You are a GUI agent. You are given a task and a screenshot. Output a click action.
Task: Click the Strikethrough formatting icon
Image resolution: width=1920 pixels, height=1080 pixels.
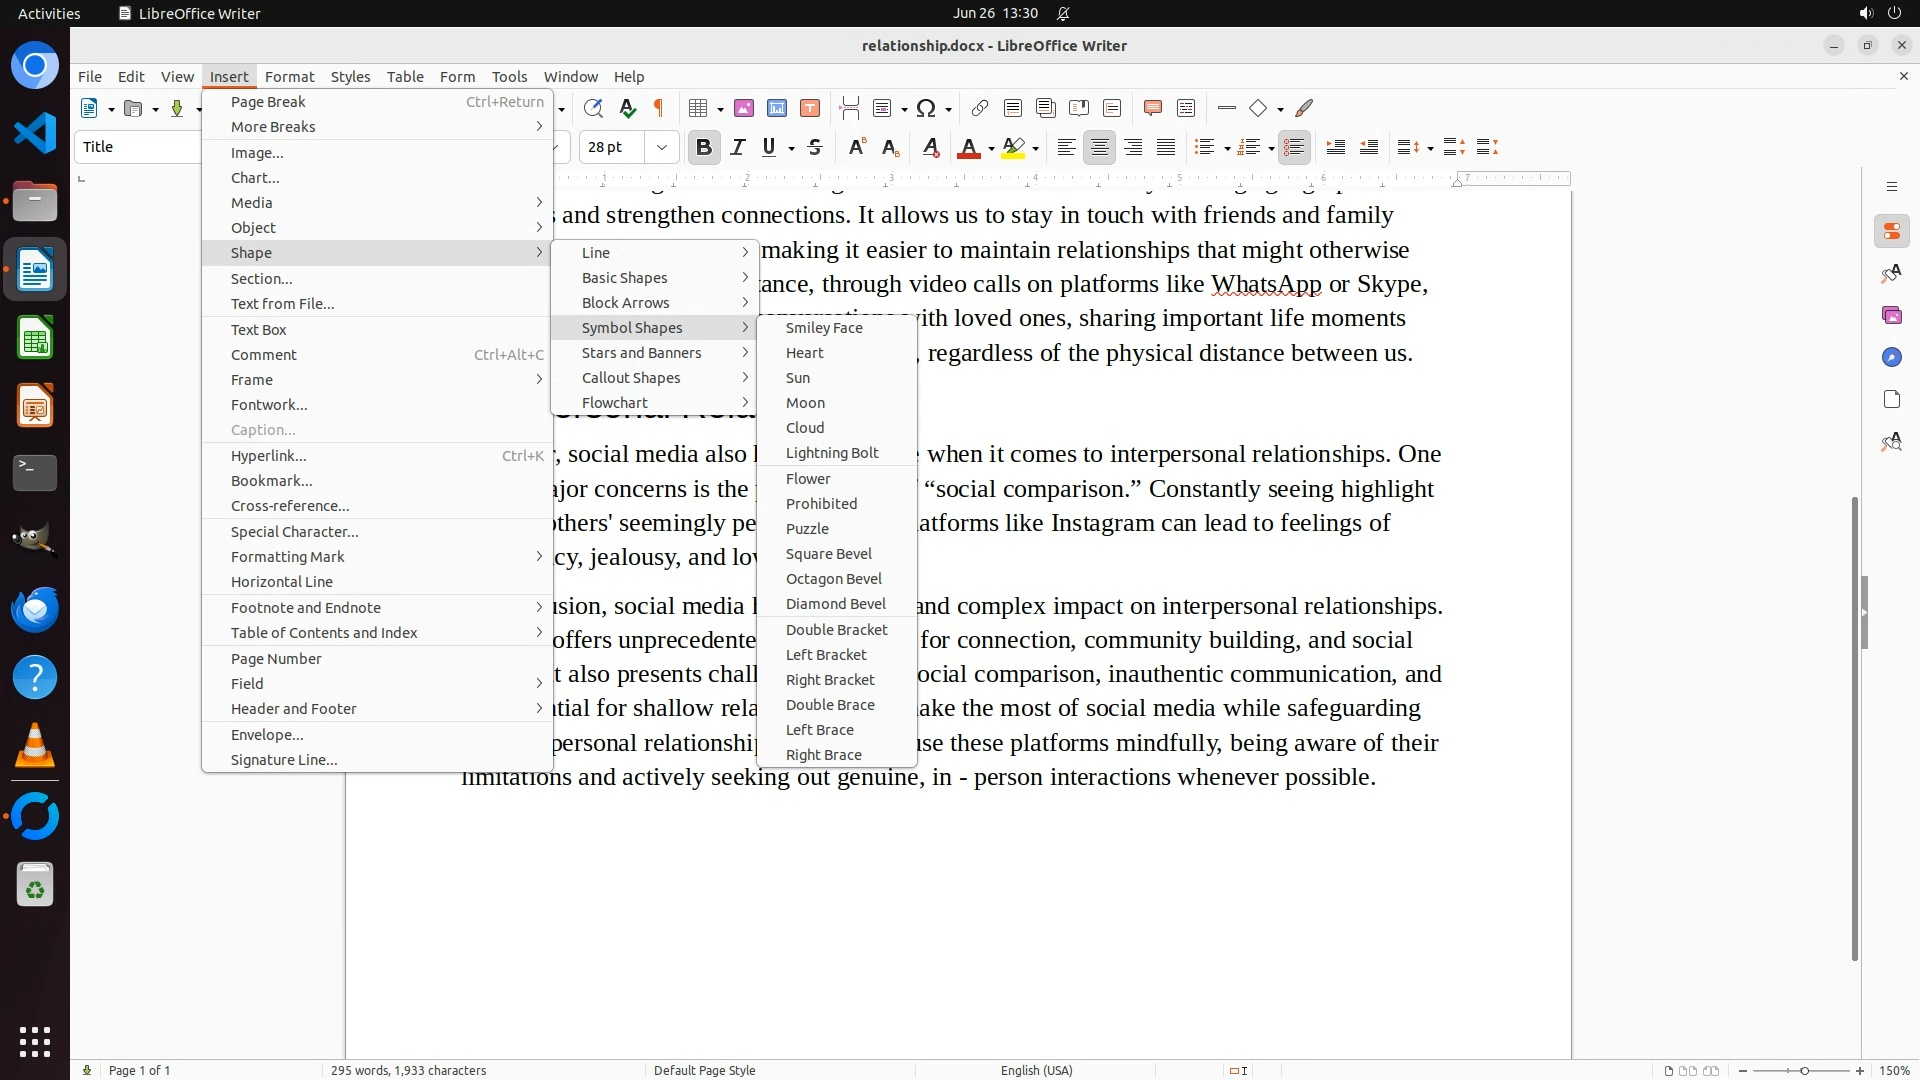pyautogui.click(x=815, y=147)
